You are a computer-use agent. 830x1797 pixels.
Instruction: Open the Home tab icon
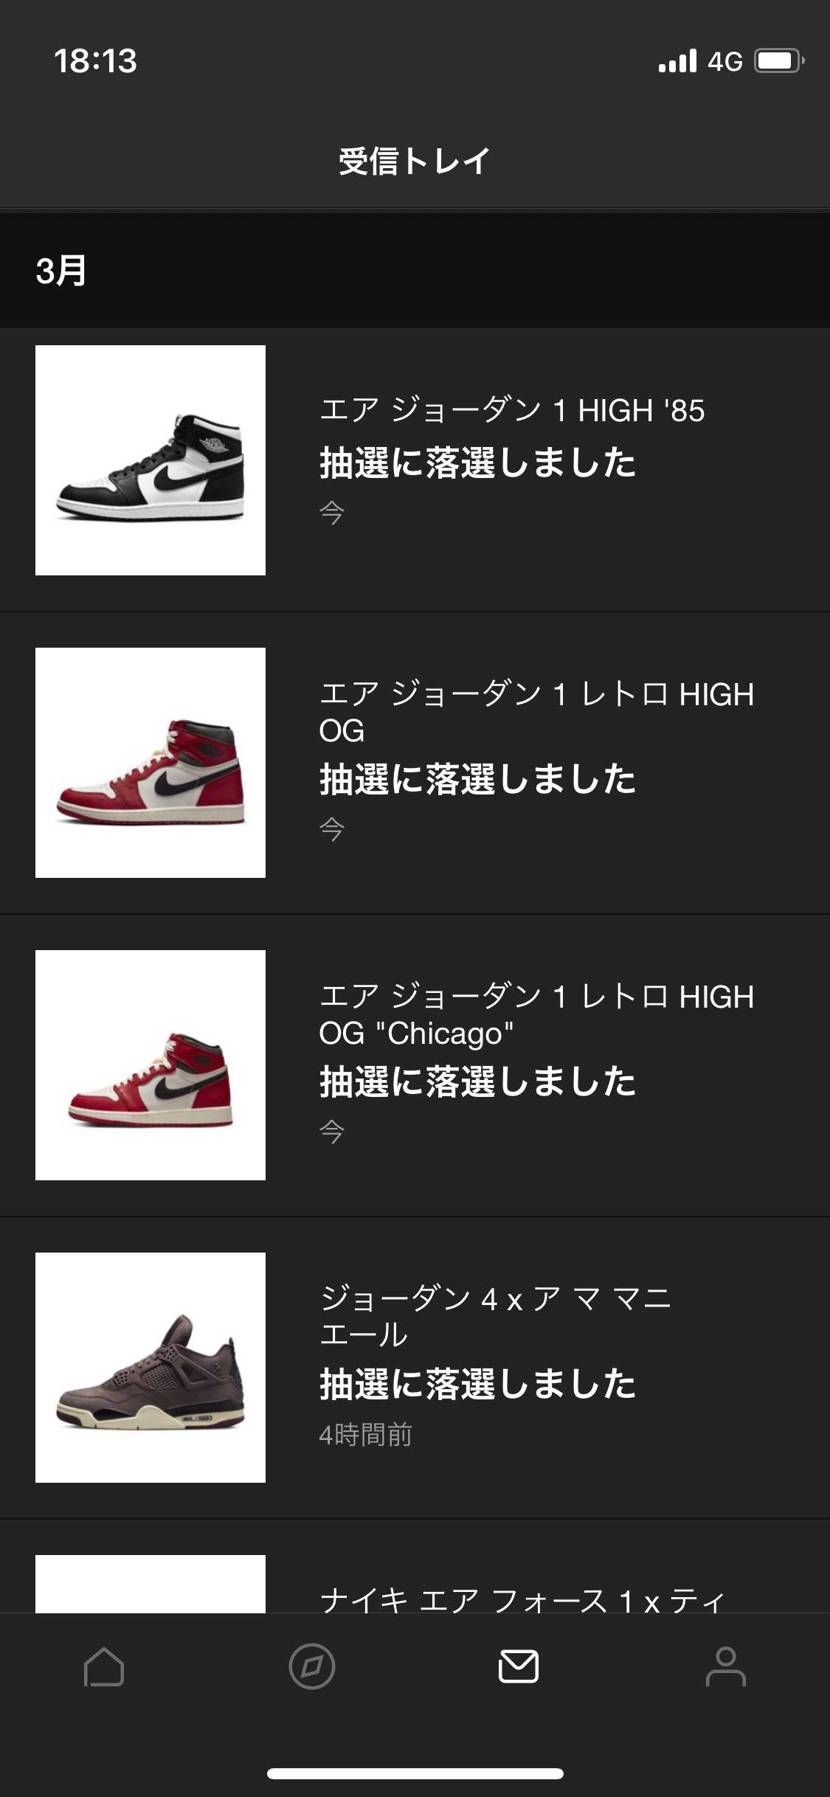104,1667
